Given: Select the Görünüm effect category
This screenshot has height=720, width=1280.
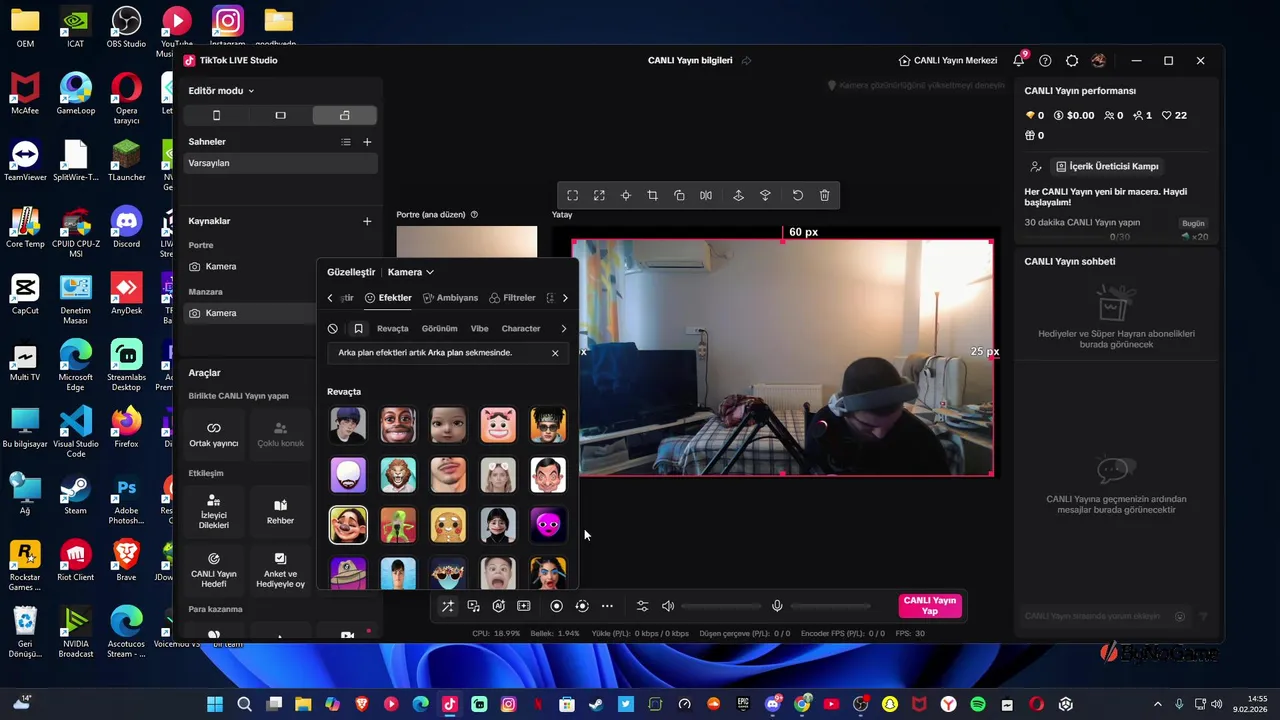Looking at the screenshot, I should pos(439,329).
